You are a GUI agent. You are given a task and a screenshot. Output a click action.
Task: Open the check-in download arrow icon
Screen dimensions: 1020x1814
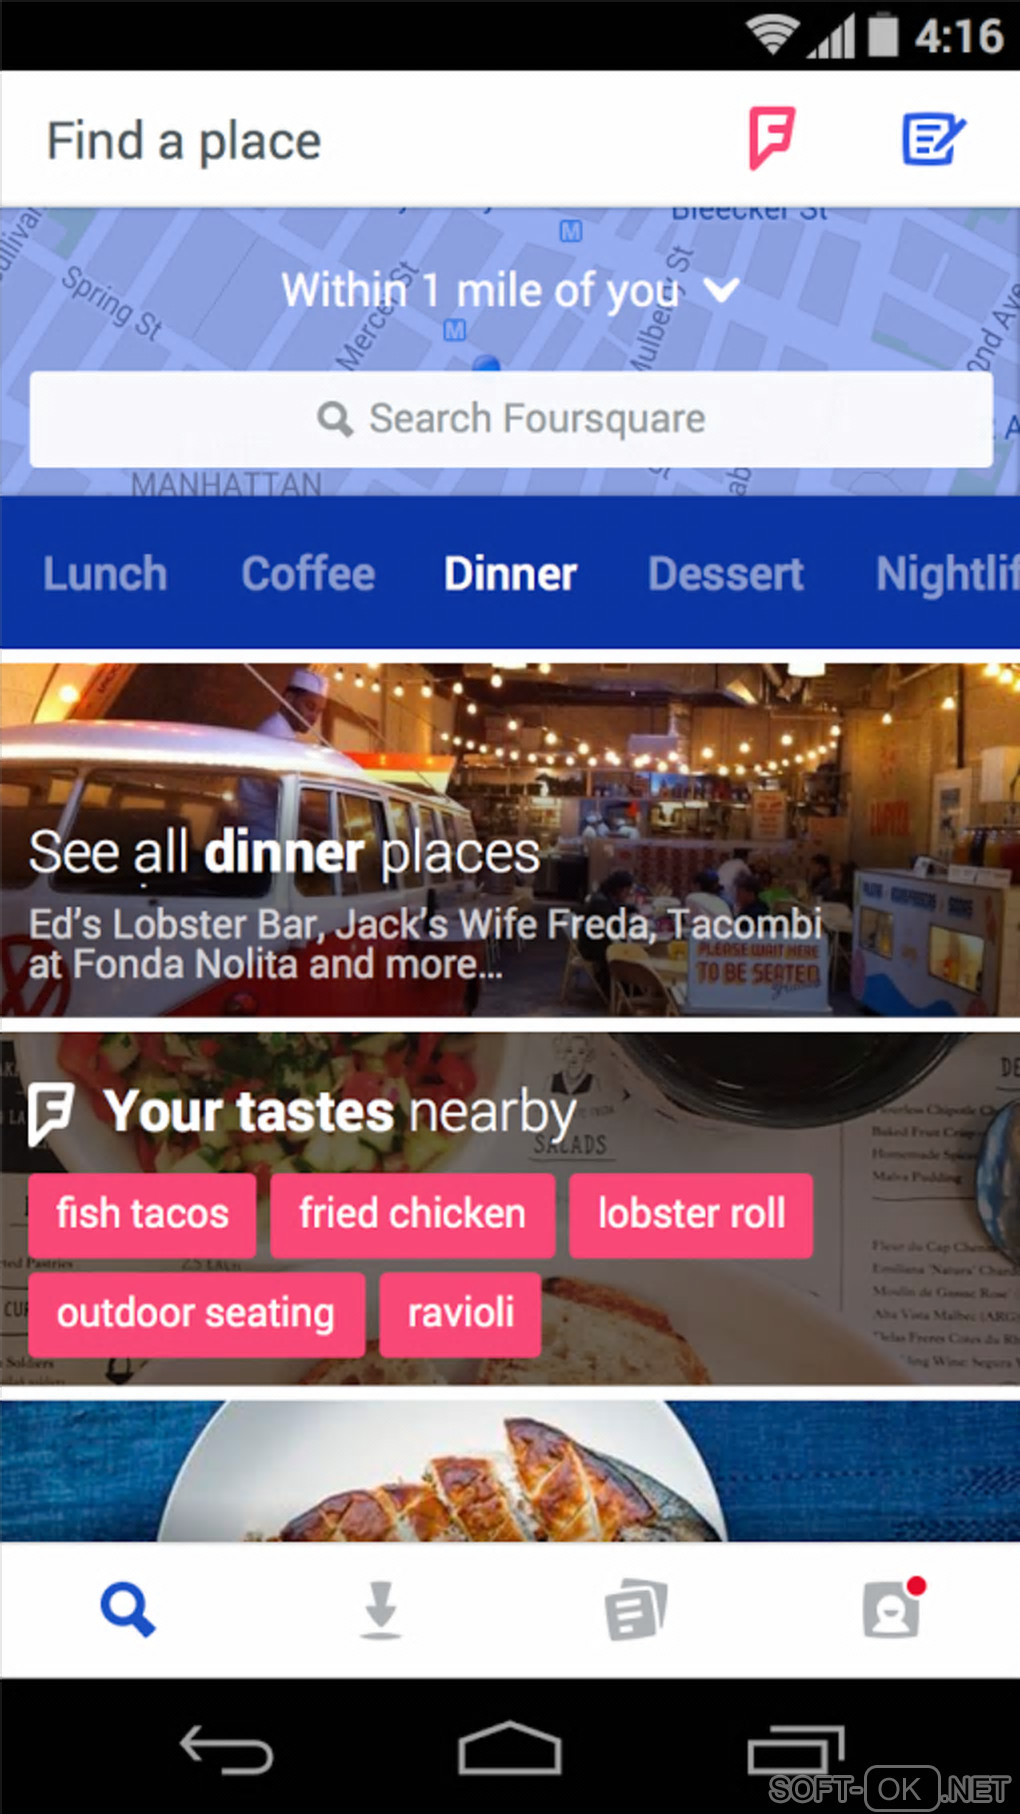[x=381, y=1610]
